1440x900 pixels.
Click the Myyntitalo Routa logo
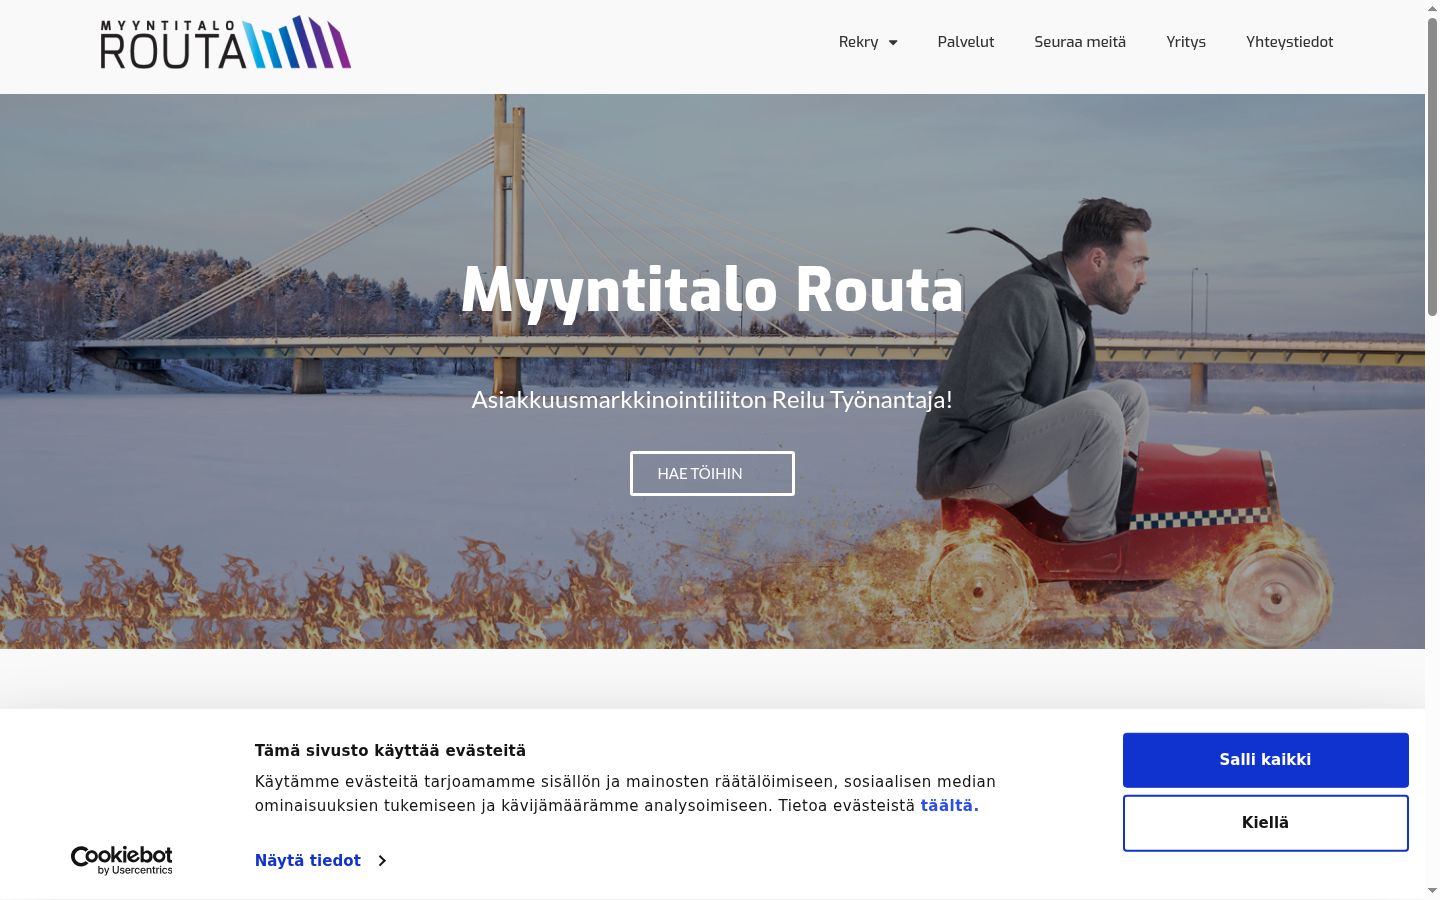click(226, 43)
